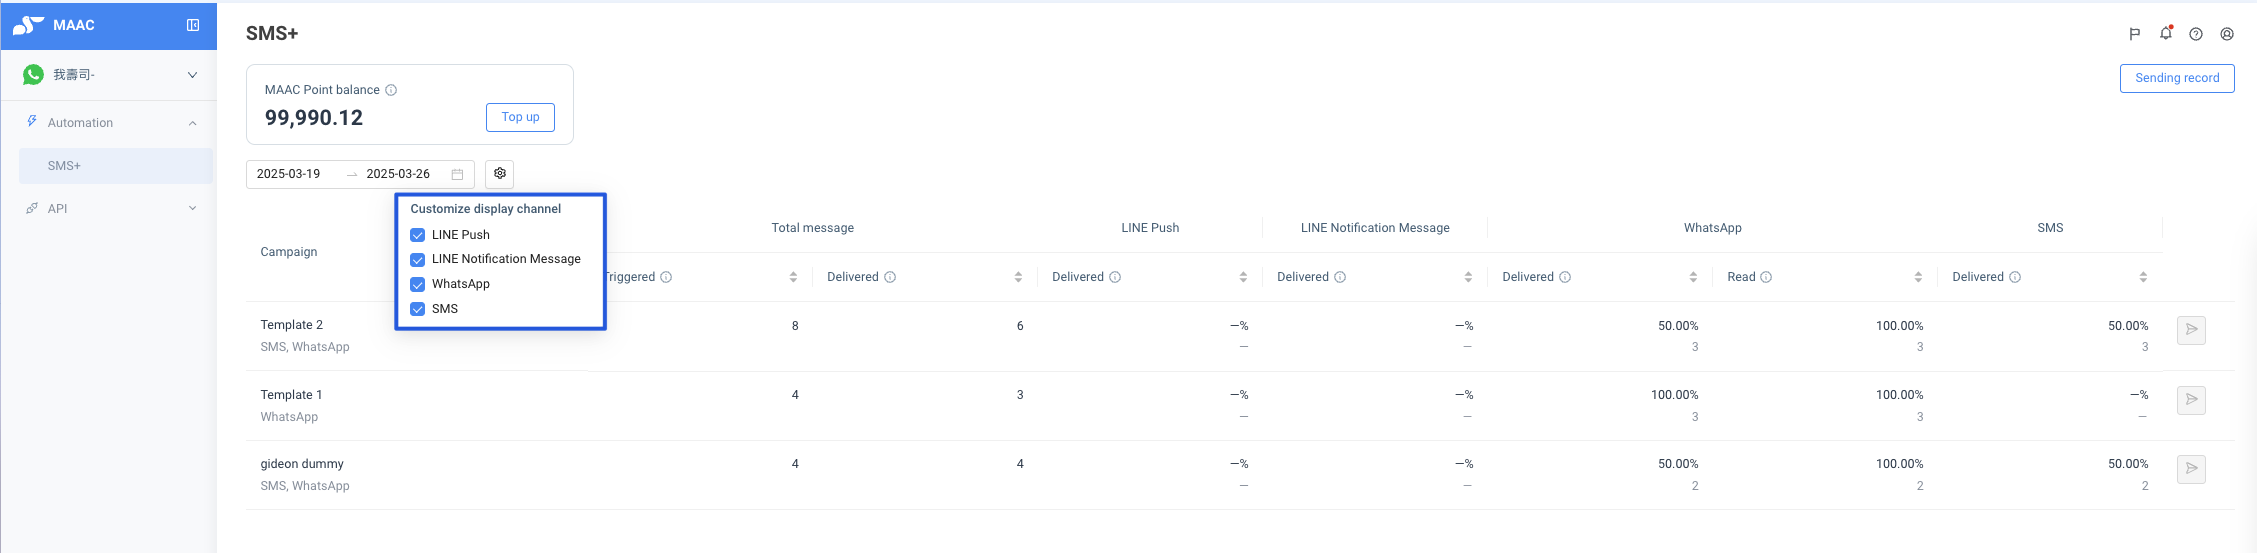
Task: Disable the LINE Notification Message checkbox
Action: click(418, 259)
